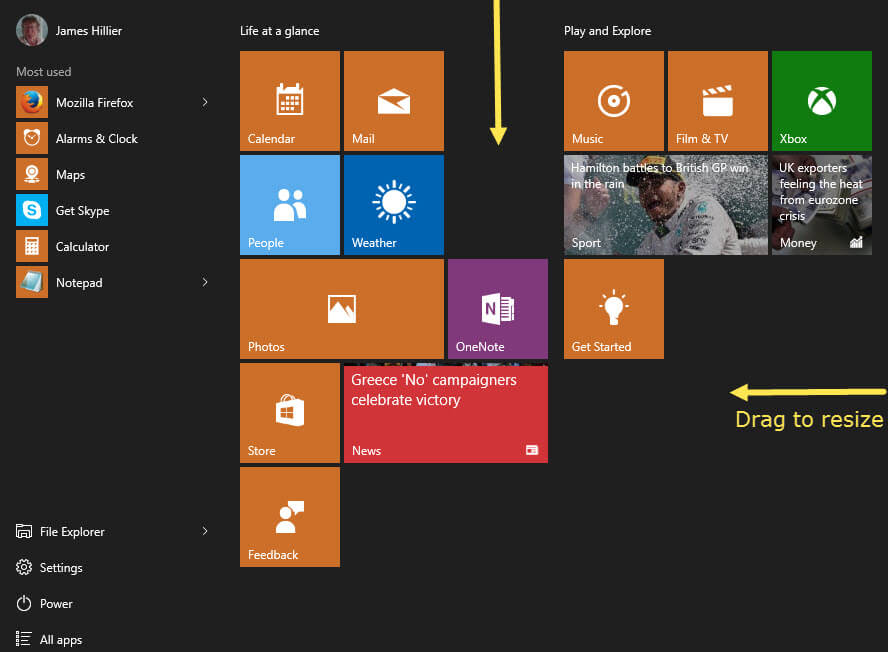Image resolution: width=888 pixels, height=652 pixels.
Task: Launch the OneNote tile
Action: pos(498,309)
